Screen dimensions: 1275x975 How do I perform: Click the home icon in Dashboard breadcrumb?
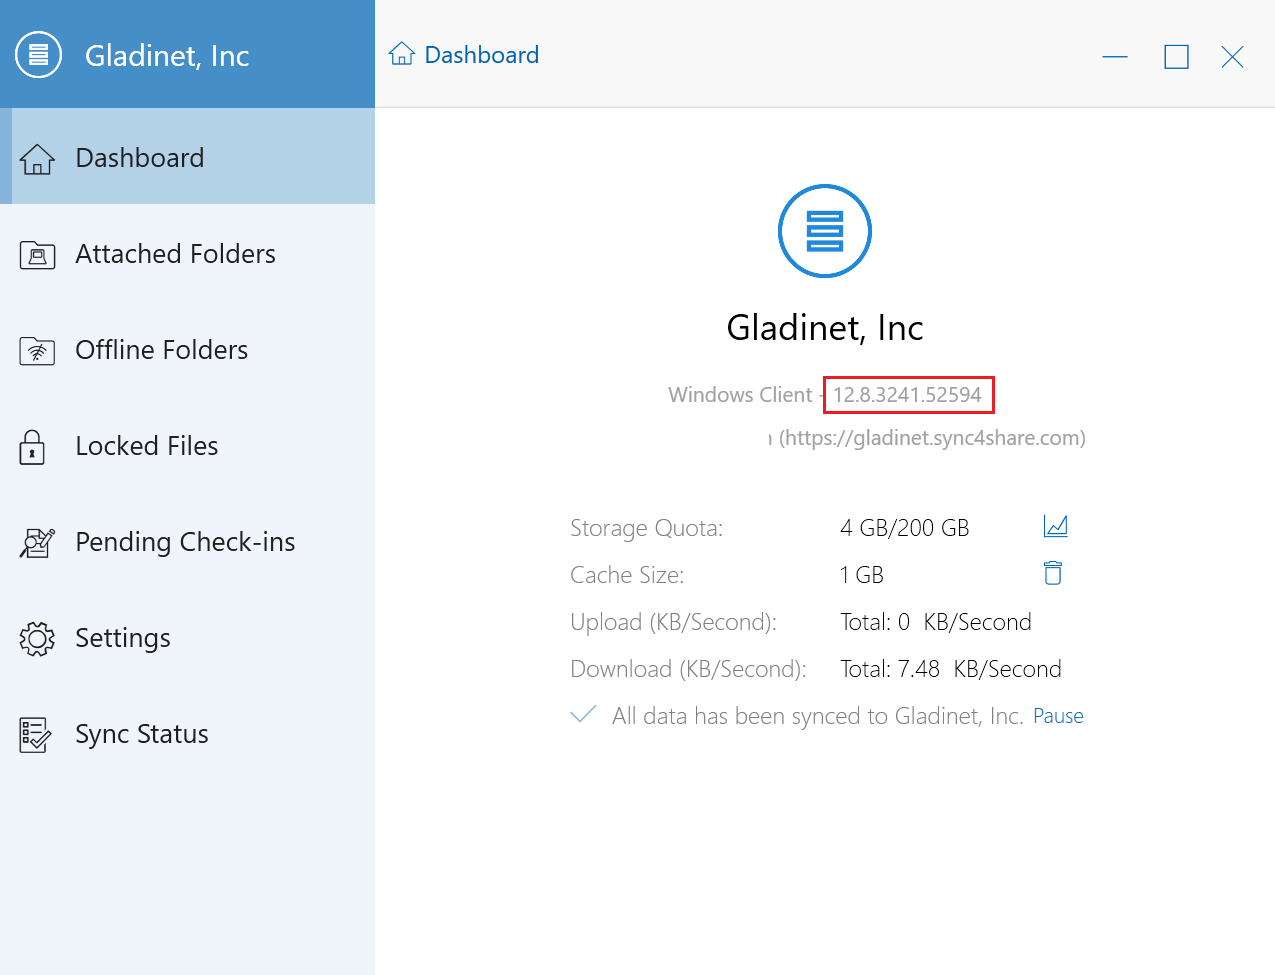(x=402, y=54)
